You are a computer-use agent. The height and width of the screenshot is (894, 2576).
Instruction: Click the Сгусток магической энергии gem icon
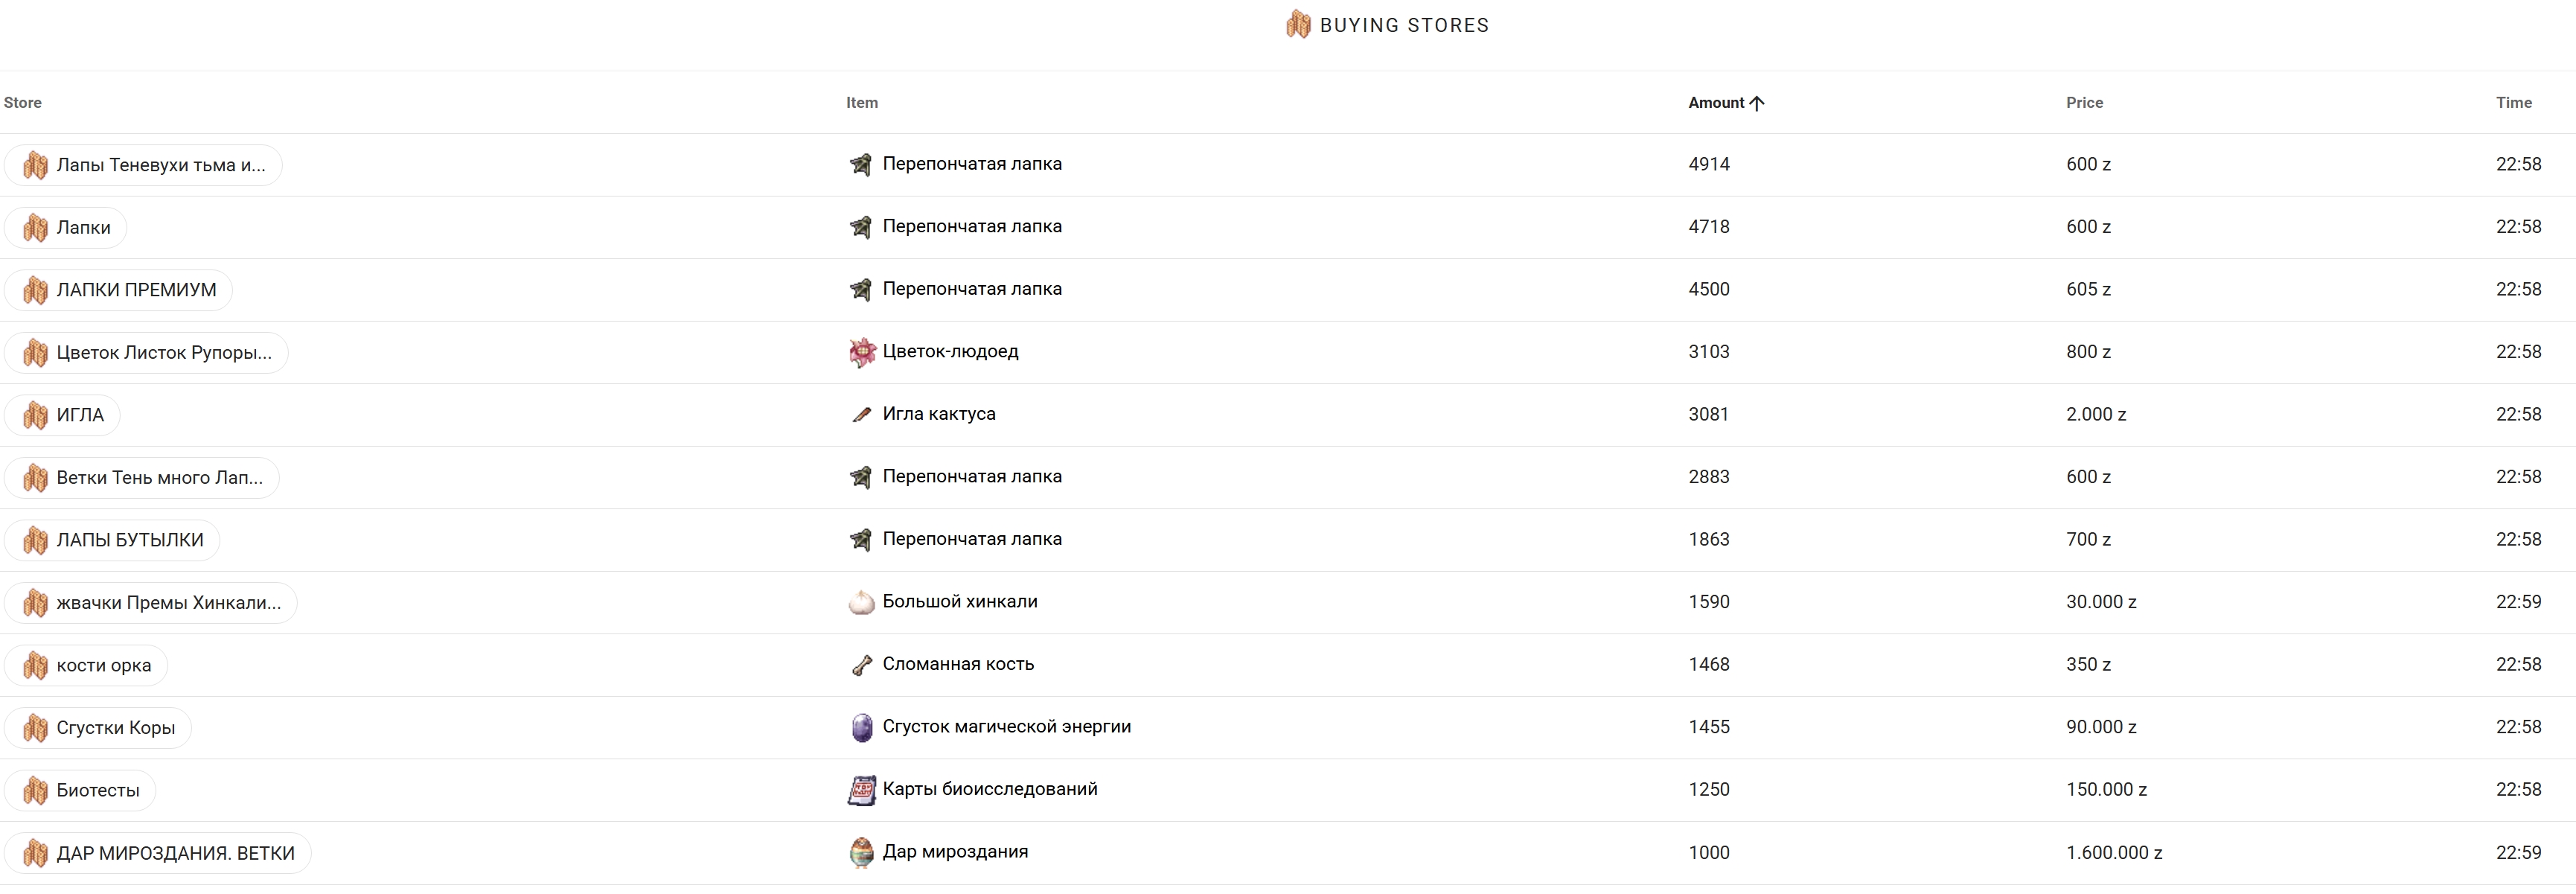tap(861, 728)
